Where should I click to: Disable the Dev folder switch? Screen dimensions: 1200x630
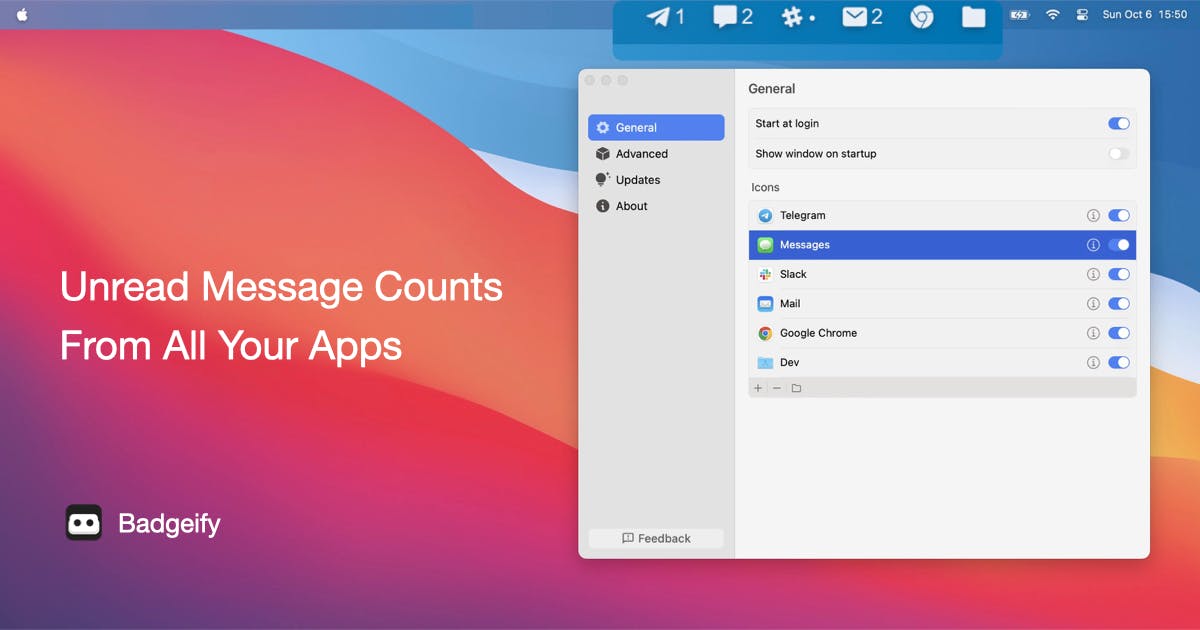pyautogui.click(x=1119, y=363)
